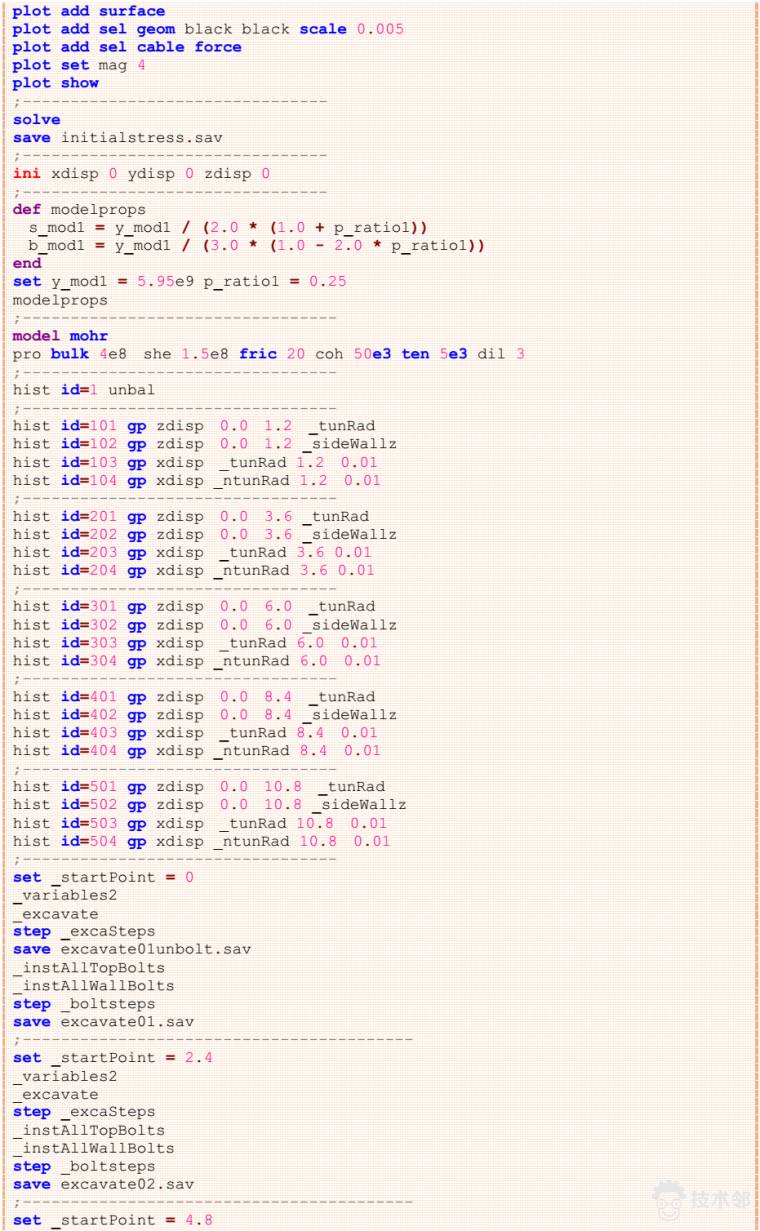Click the 'hist id=303' line
Viewport: 760px width, 1231px height.
(195, 643)
